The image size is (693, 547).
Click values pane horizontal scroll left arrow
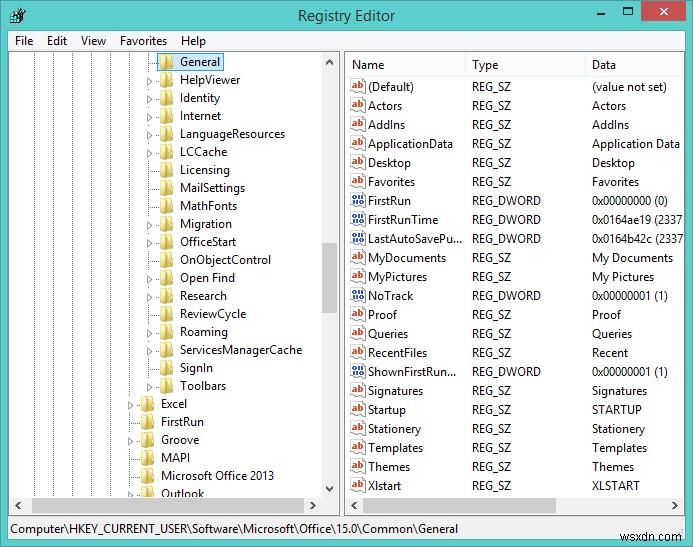pos(354,505)
